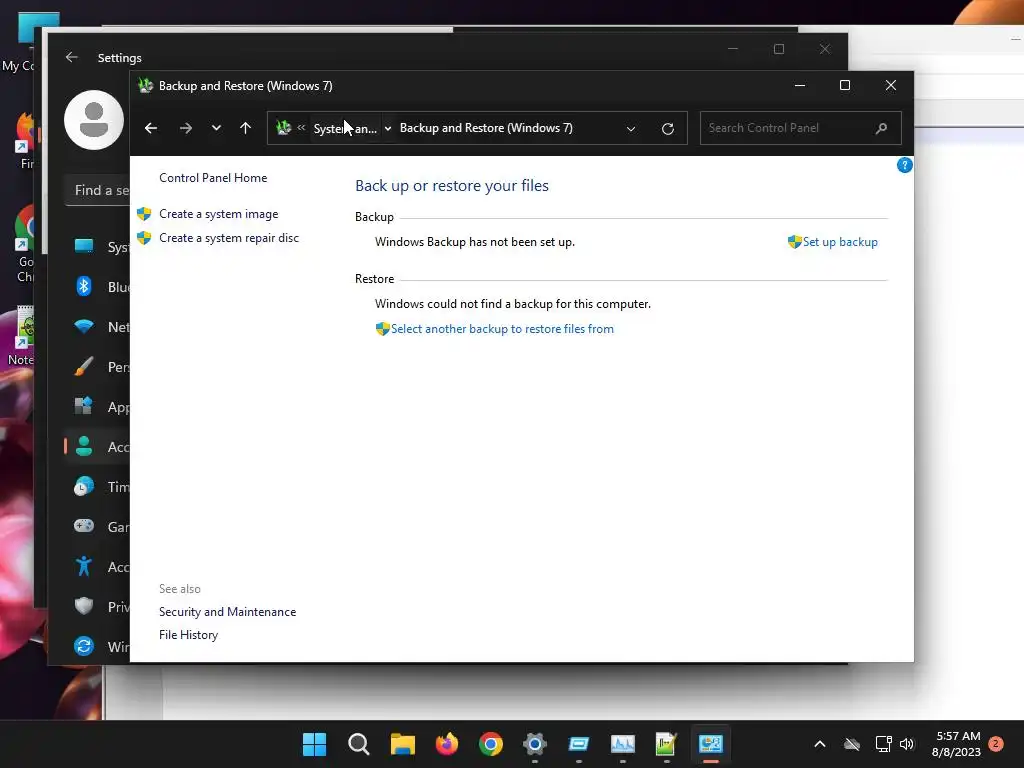This screenshot has width=1024, height=768.
Task: Show hidden tray icons chevron
Action: [820, 744]
